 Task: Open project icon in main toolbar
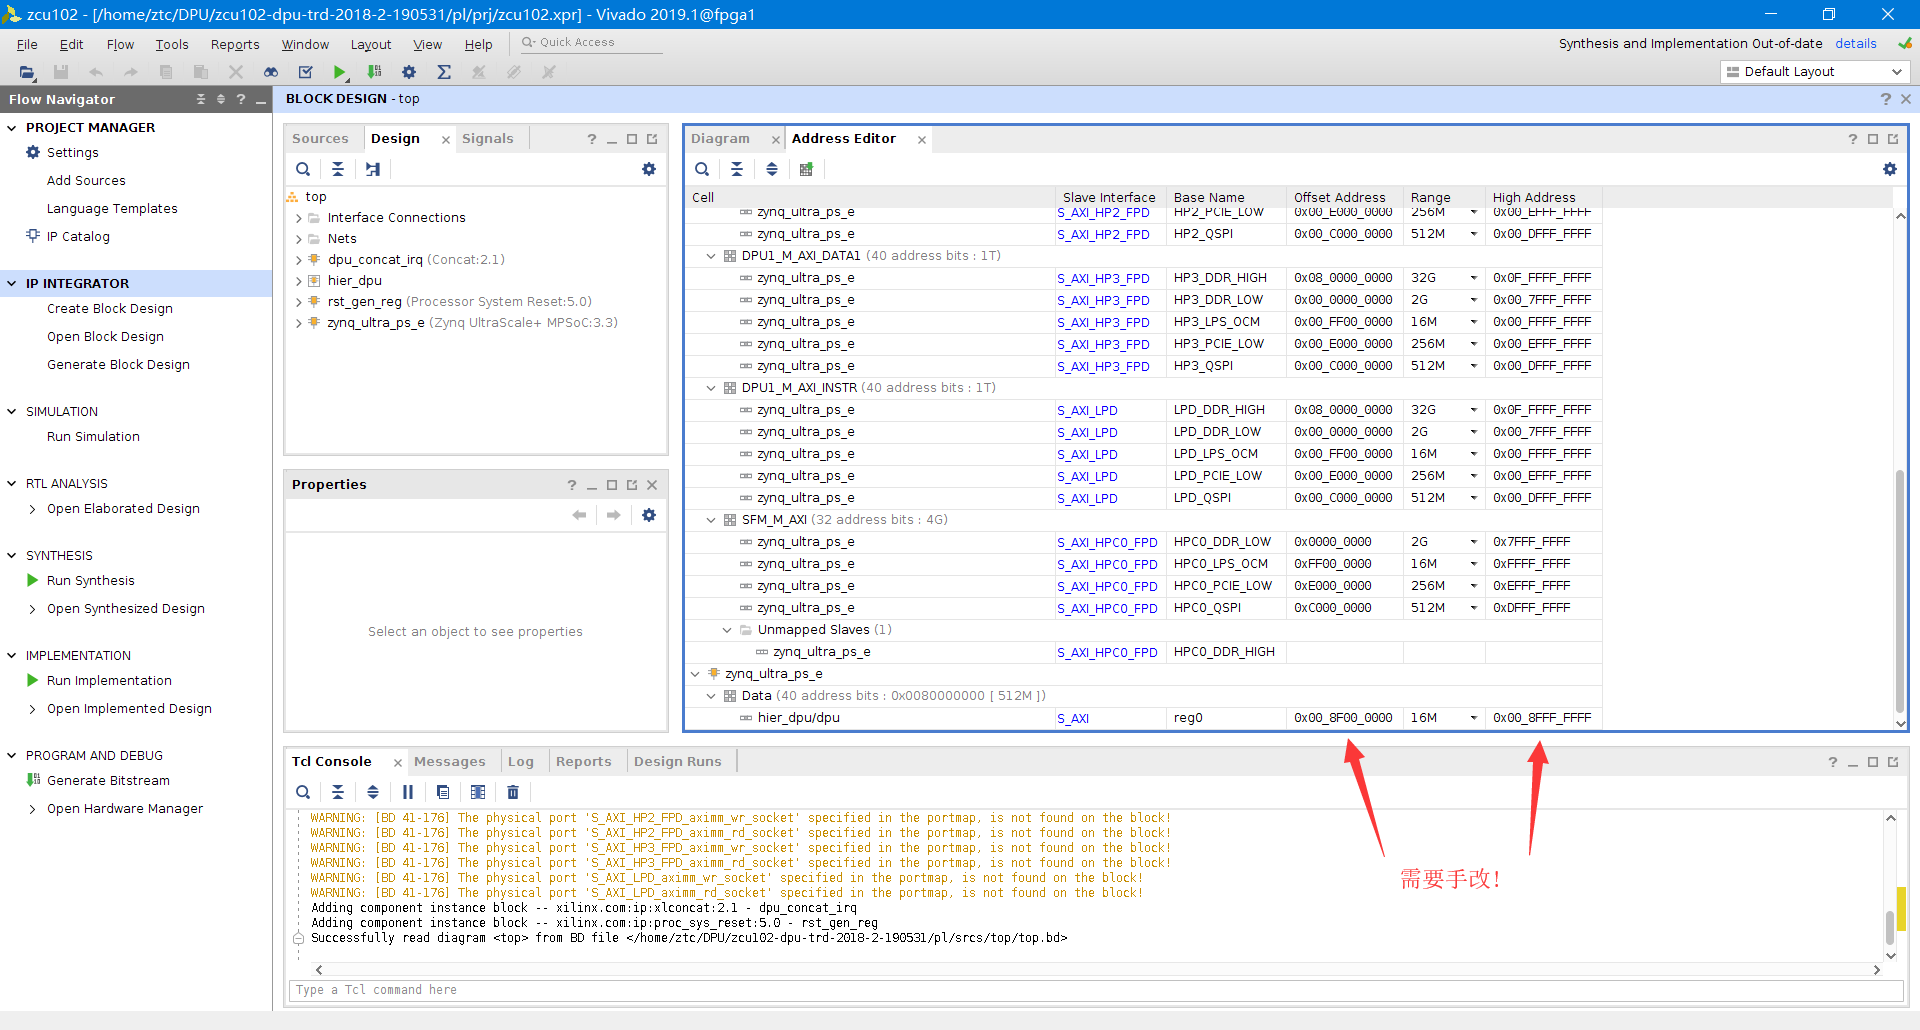pos(27,72)
